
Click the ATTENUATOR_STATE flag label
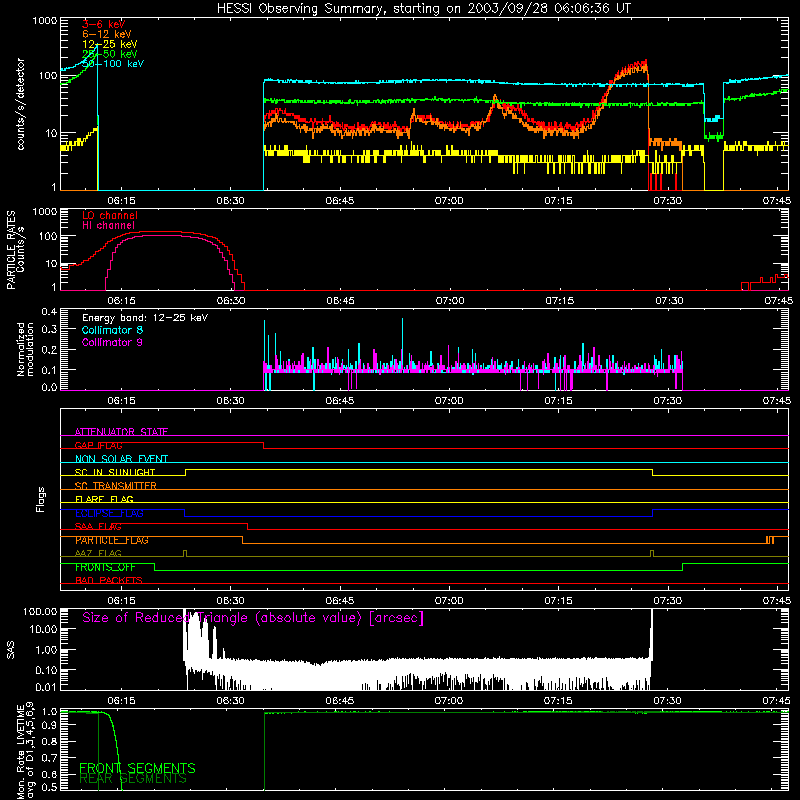[121, 432]
